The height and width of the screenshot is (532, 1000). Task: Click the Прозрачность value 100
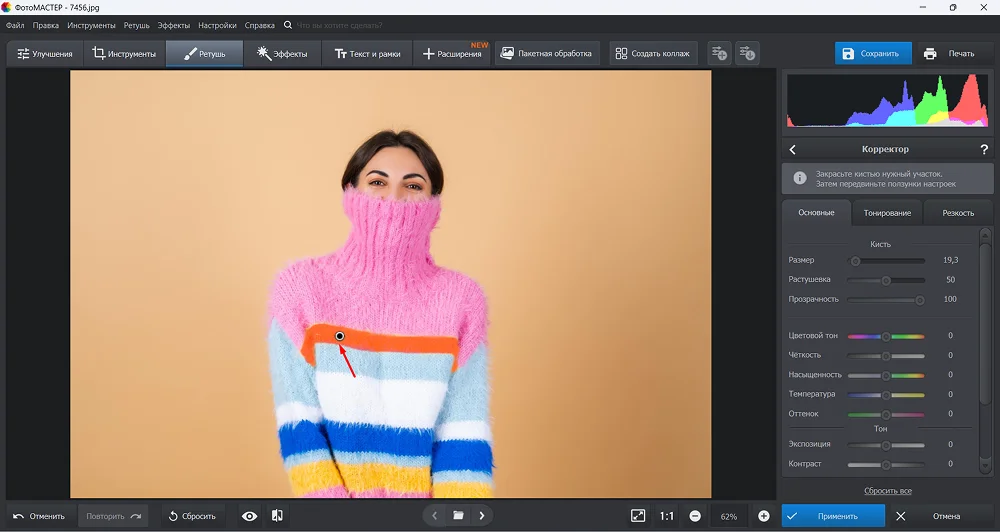[950, 299]
